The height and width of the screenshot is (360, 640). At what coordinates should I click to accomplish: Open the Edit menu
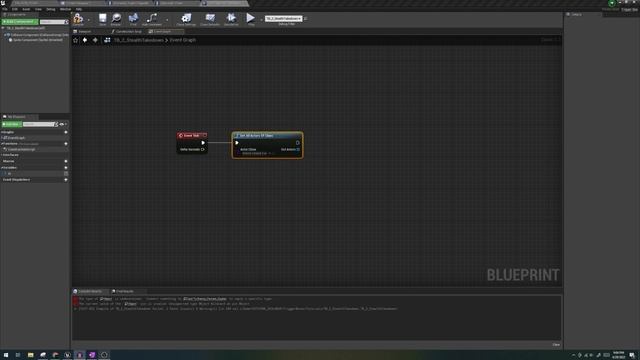click(15, 9)
